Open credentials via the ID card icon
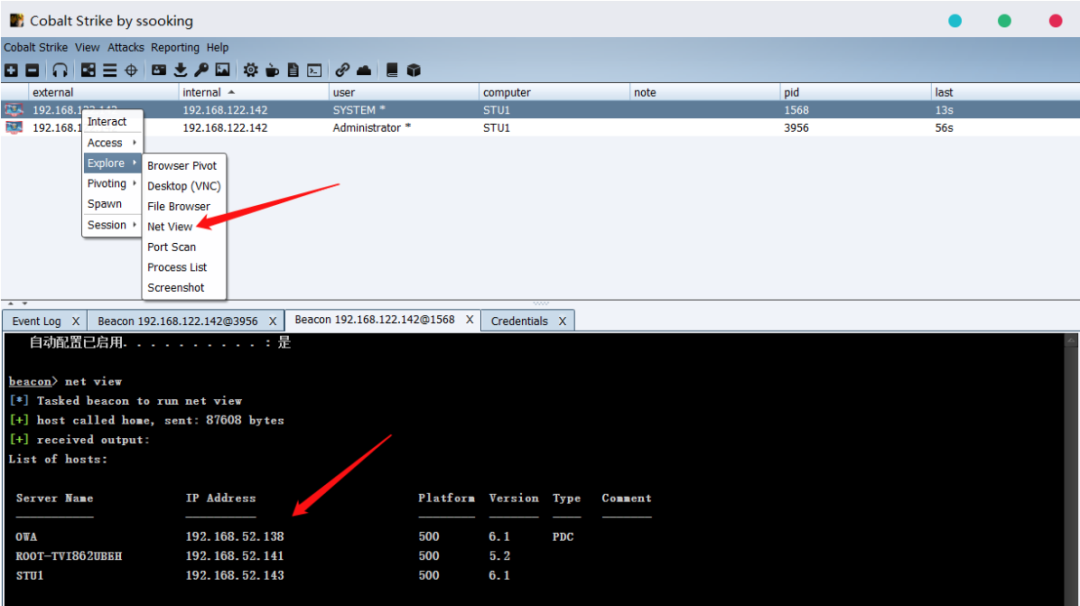 [x=159, y=70]
